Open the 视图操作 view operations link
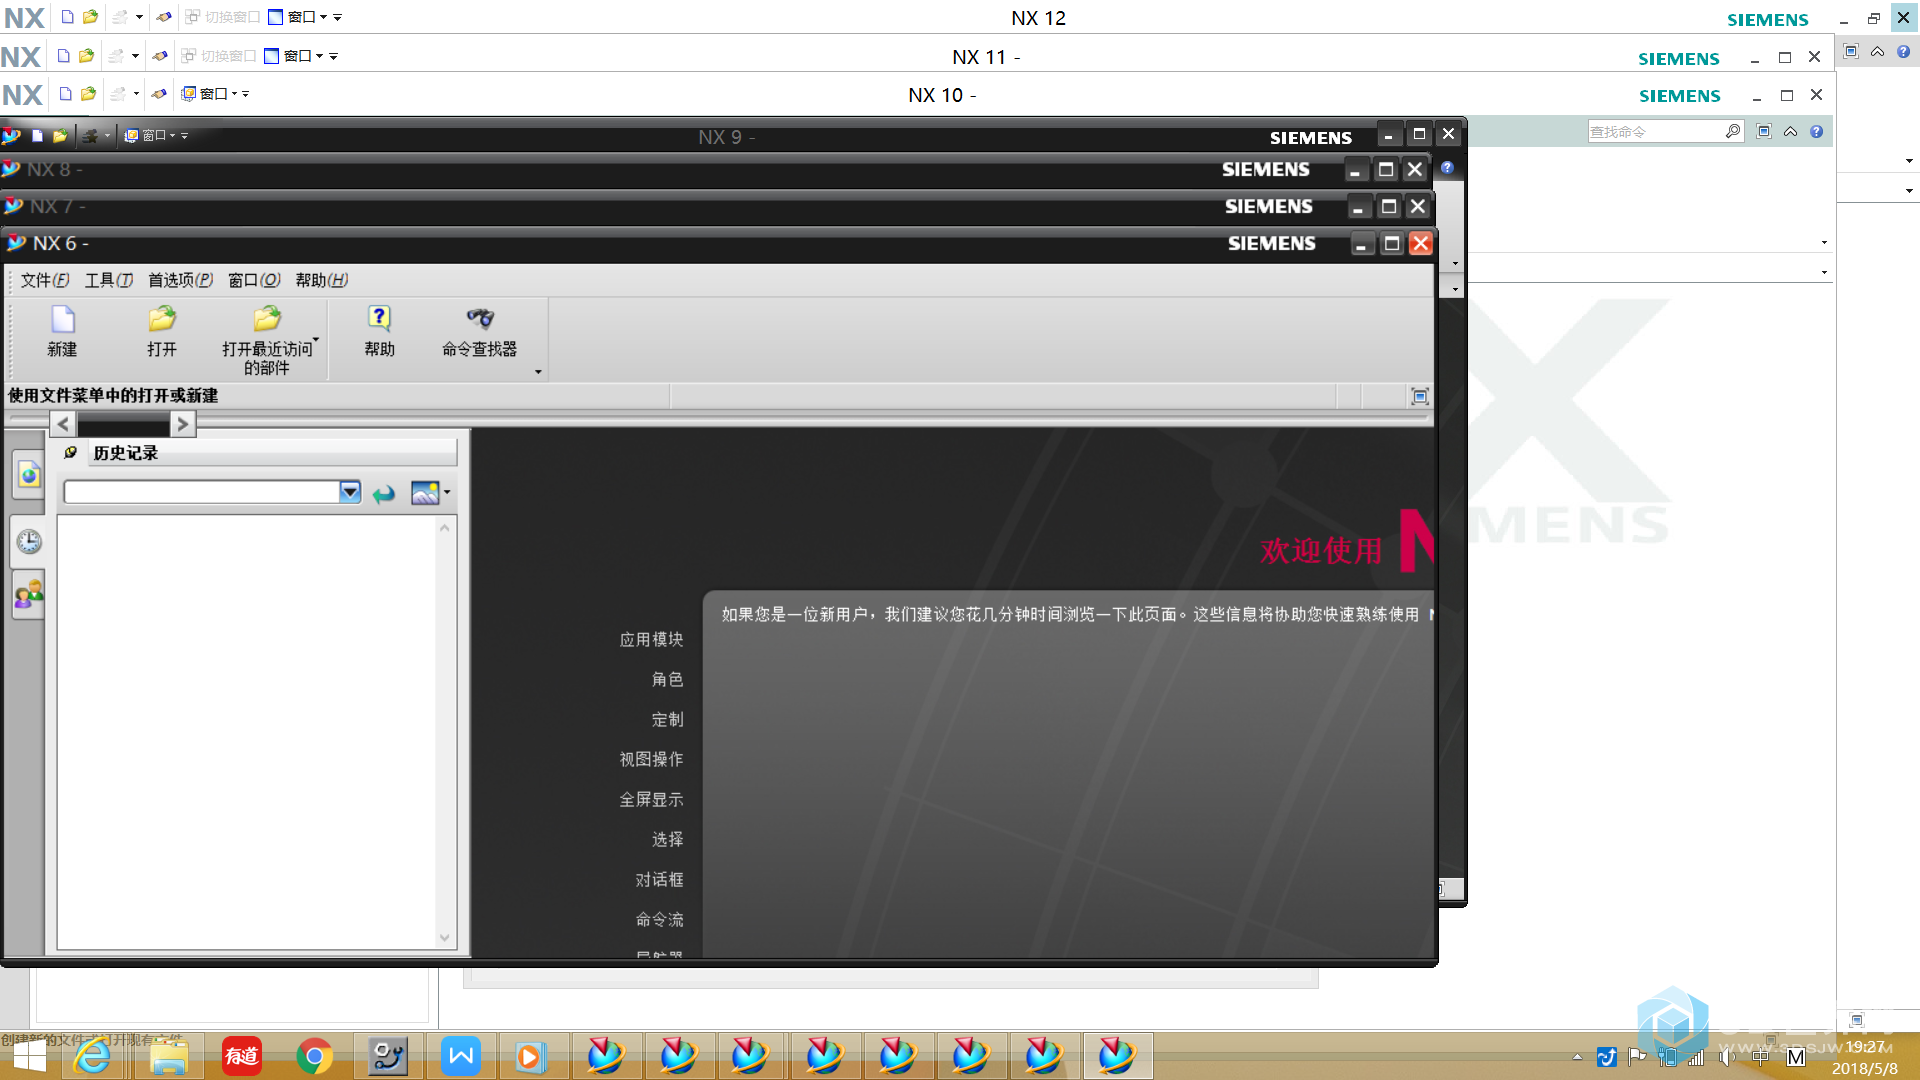The height and width of the screenshot is (1080, 1920). tap(651, 759)
